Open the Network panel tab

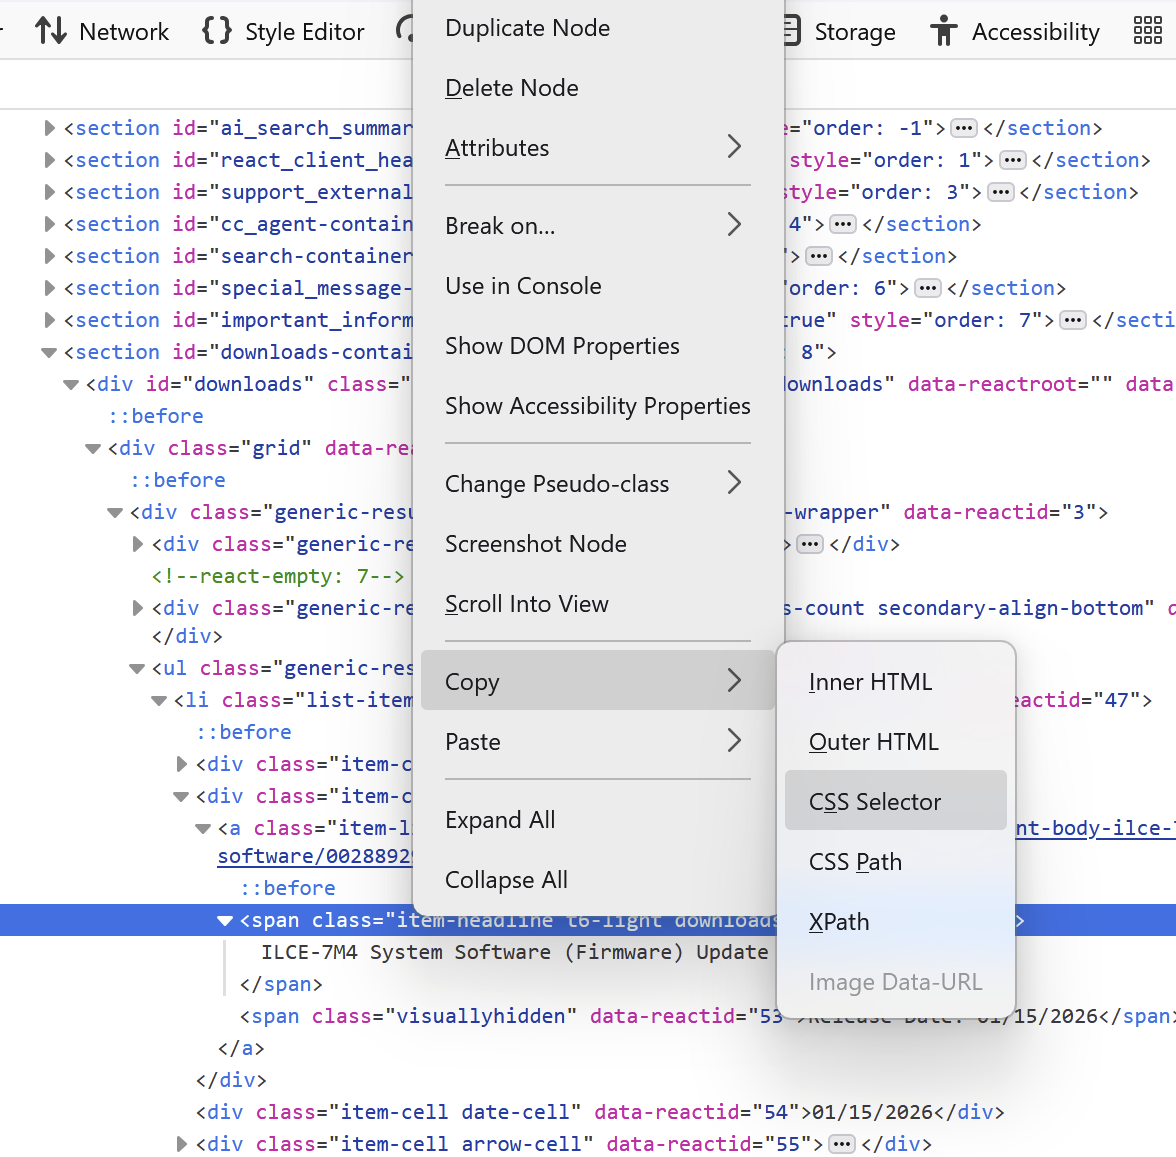pyautogui.click(x=103, y=32)
